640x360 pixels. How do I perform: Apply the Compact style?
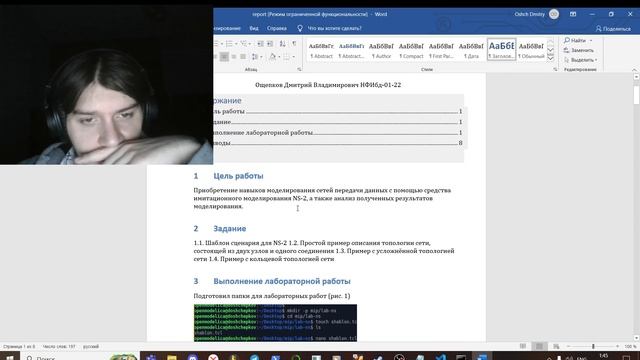(411, 50)
